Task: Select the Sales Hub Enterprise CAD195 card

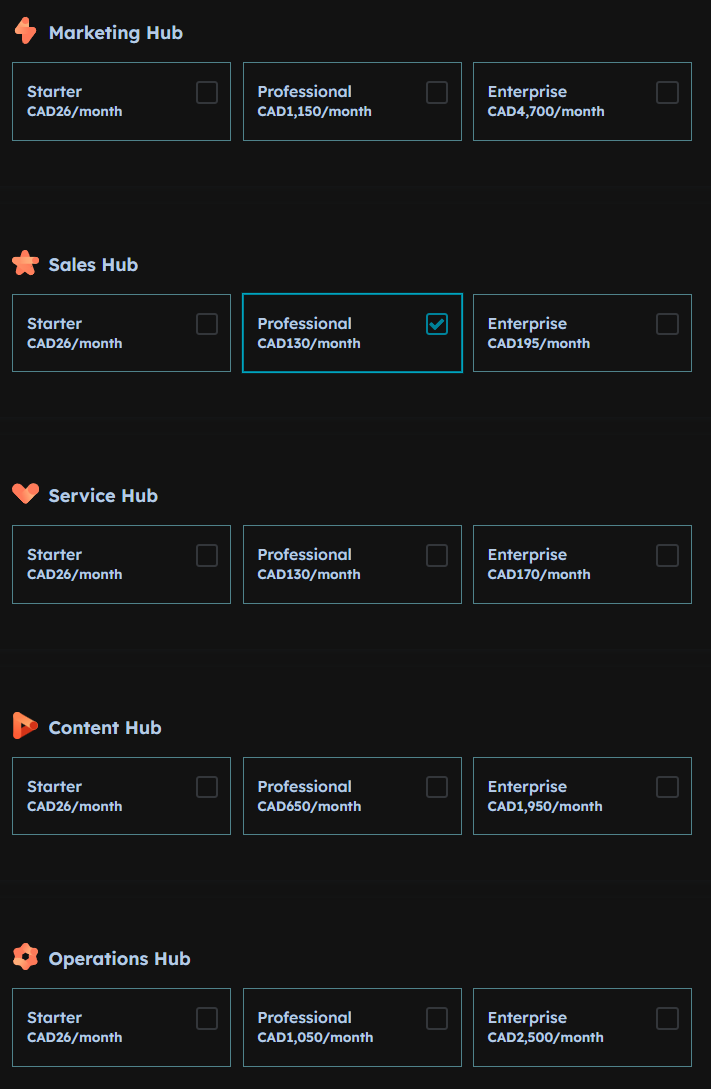Action: coord(583,333)
